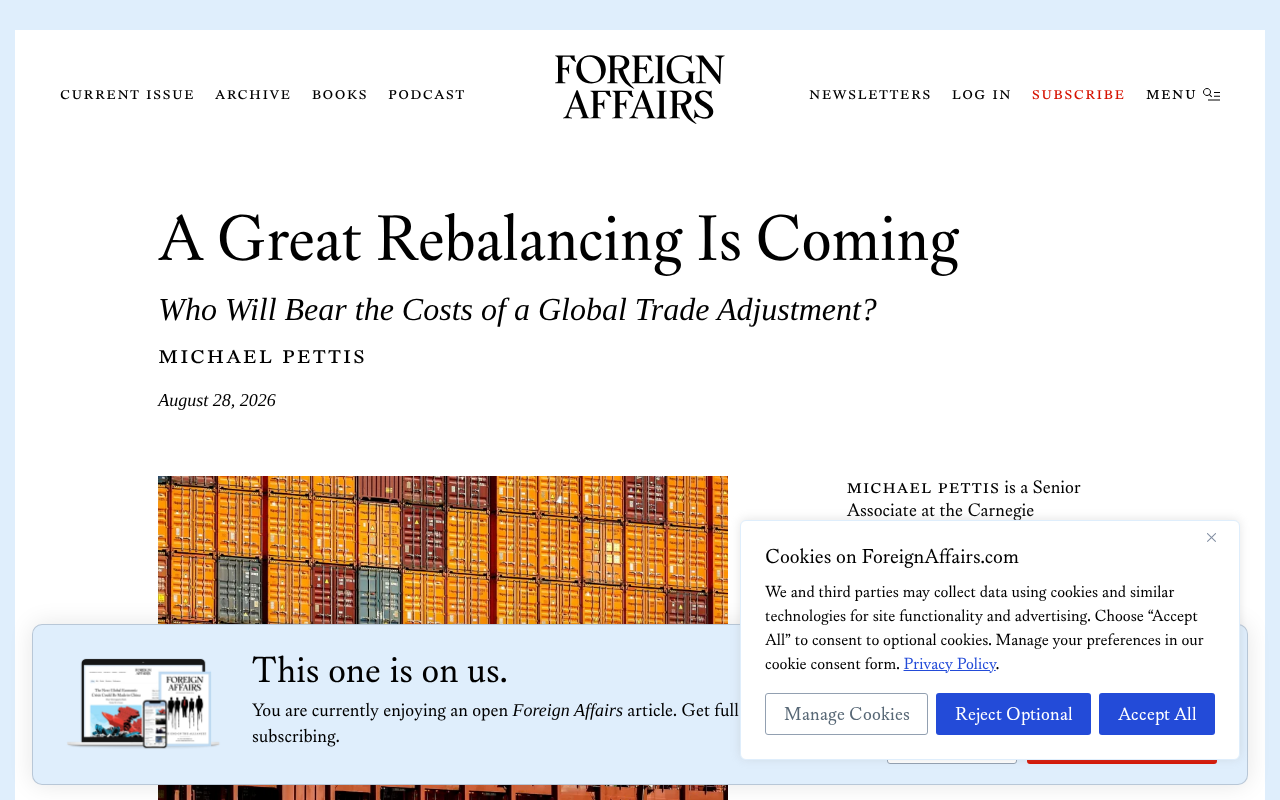Image resolution: width=1280 pixels, height=800 pixels.
Task: Click the devices promo image in banner
Action: click(x=143, y=704)
